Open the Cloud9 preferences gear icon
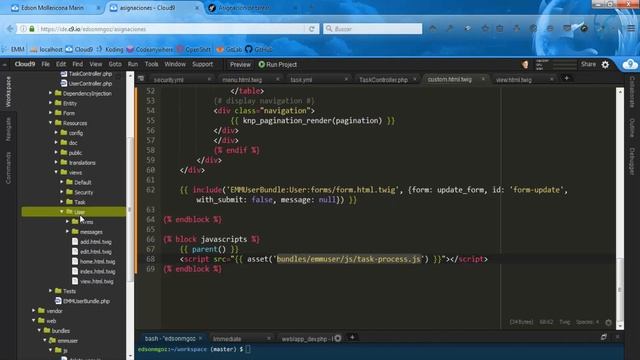This screenshot has width=640, height=360. 605,64
